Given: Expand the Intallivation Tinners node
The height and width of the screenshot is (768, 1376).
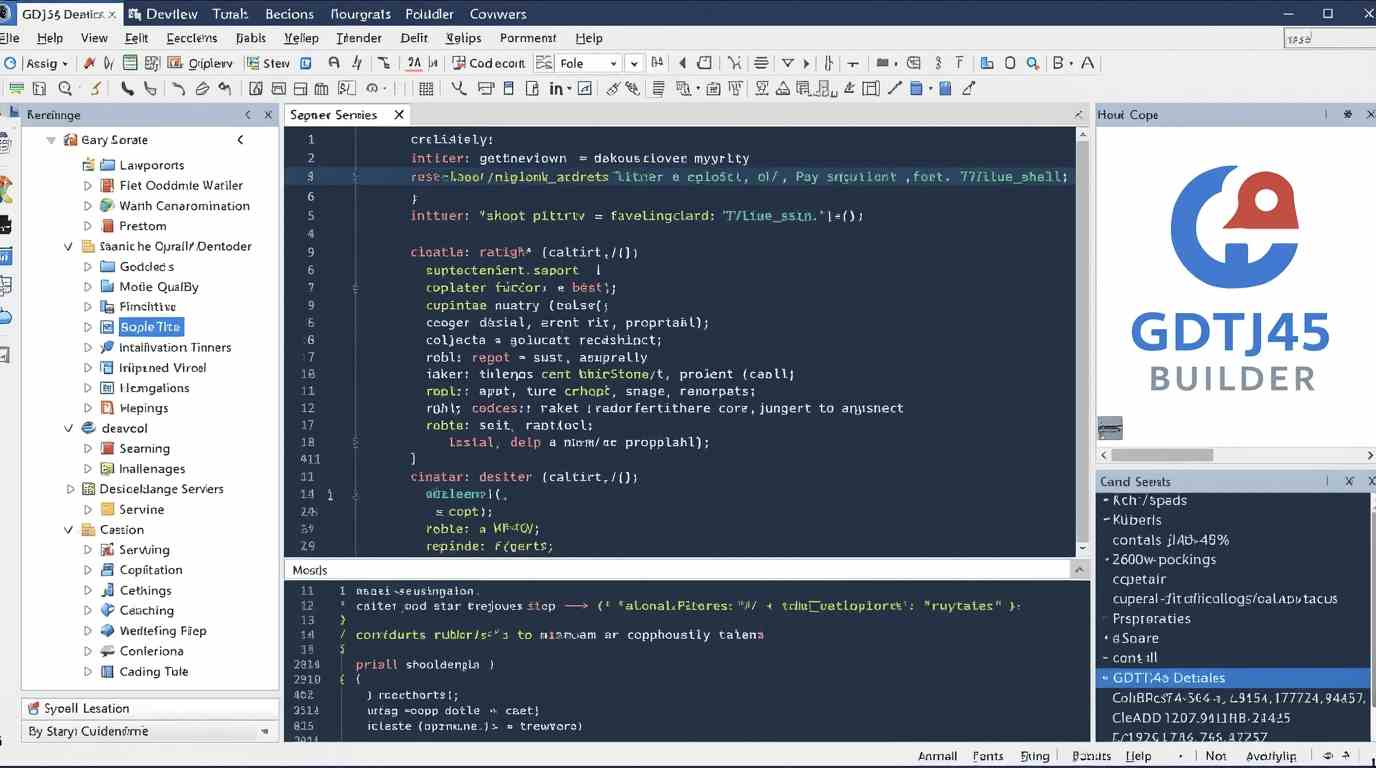Looking at the screenshot, I should 88,348.
